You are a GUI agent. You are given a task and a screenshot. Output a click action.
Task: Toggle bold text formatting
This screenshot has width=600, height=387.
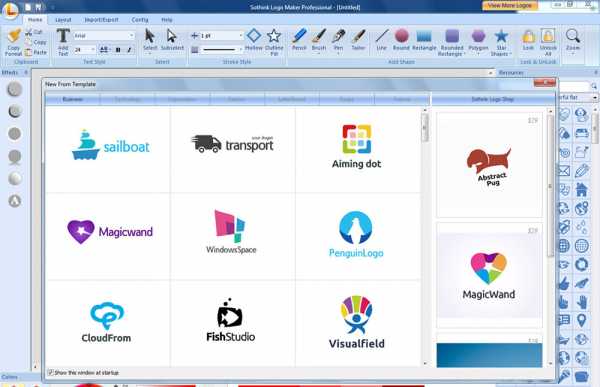click(118, 50)
